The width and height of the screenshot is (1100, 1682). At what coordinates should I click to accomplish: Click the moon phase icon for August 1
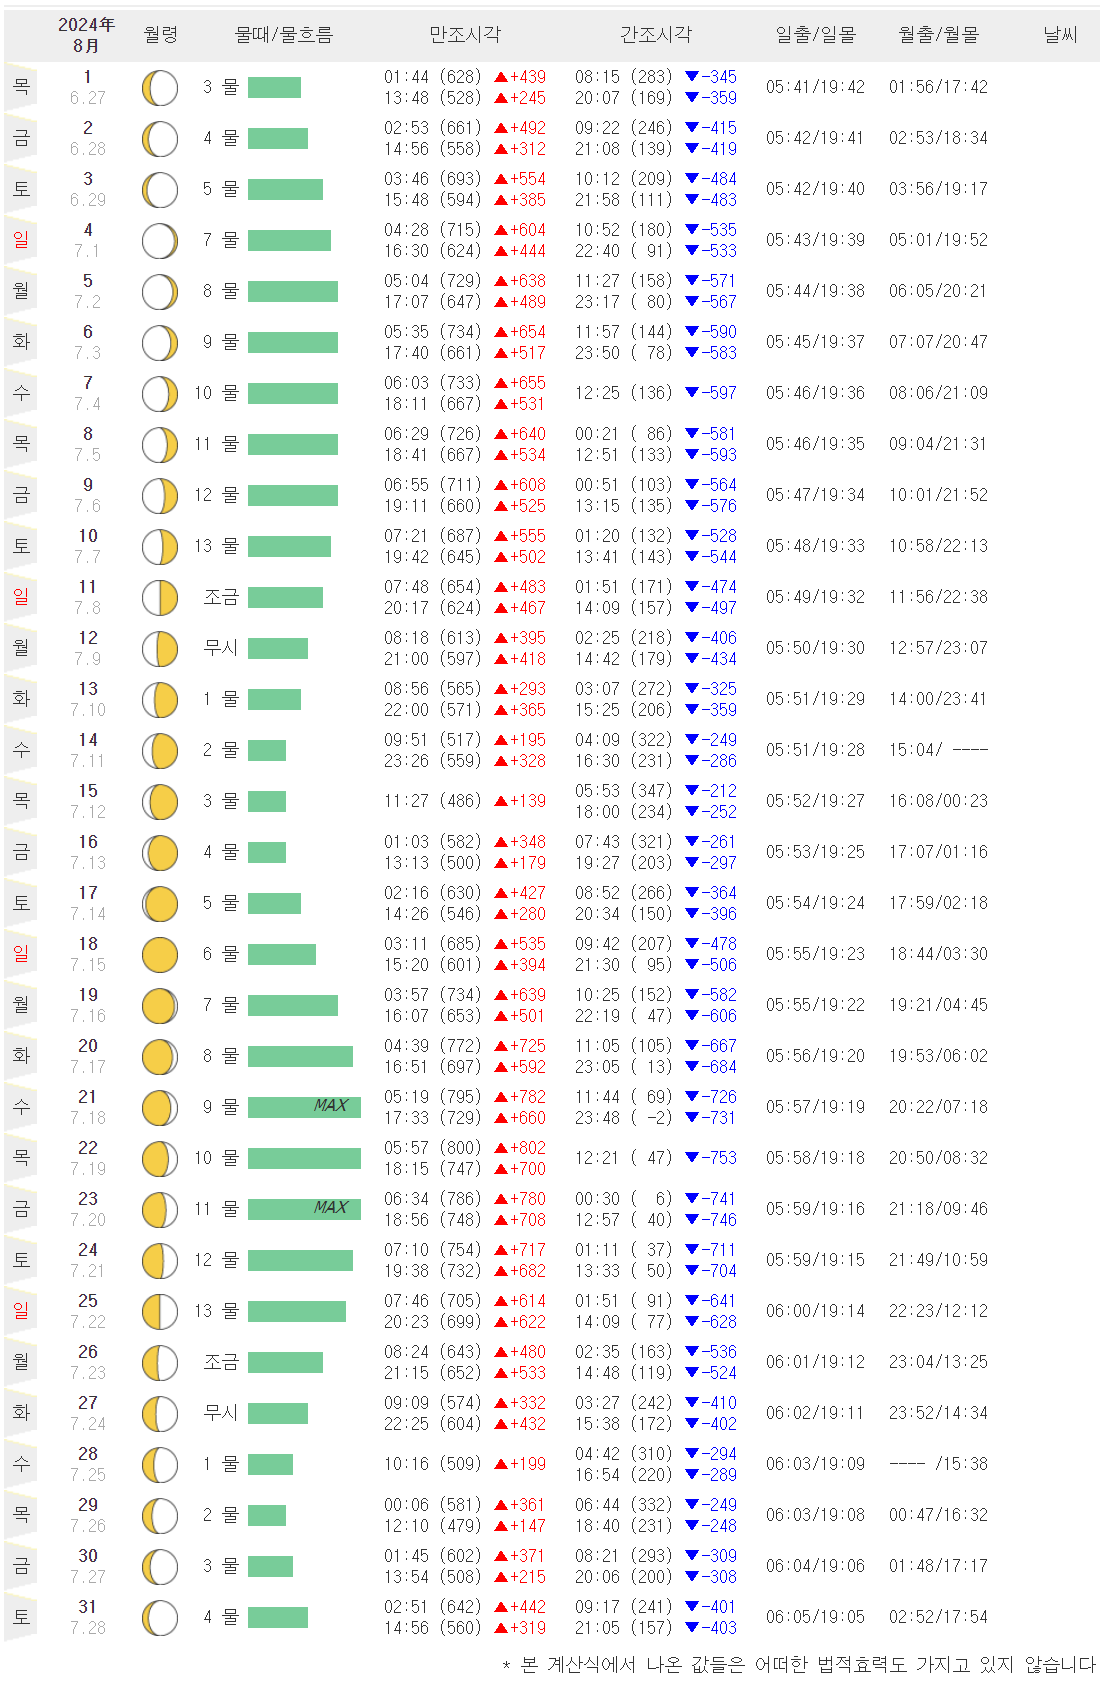(160, 88)
